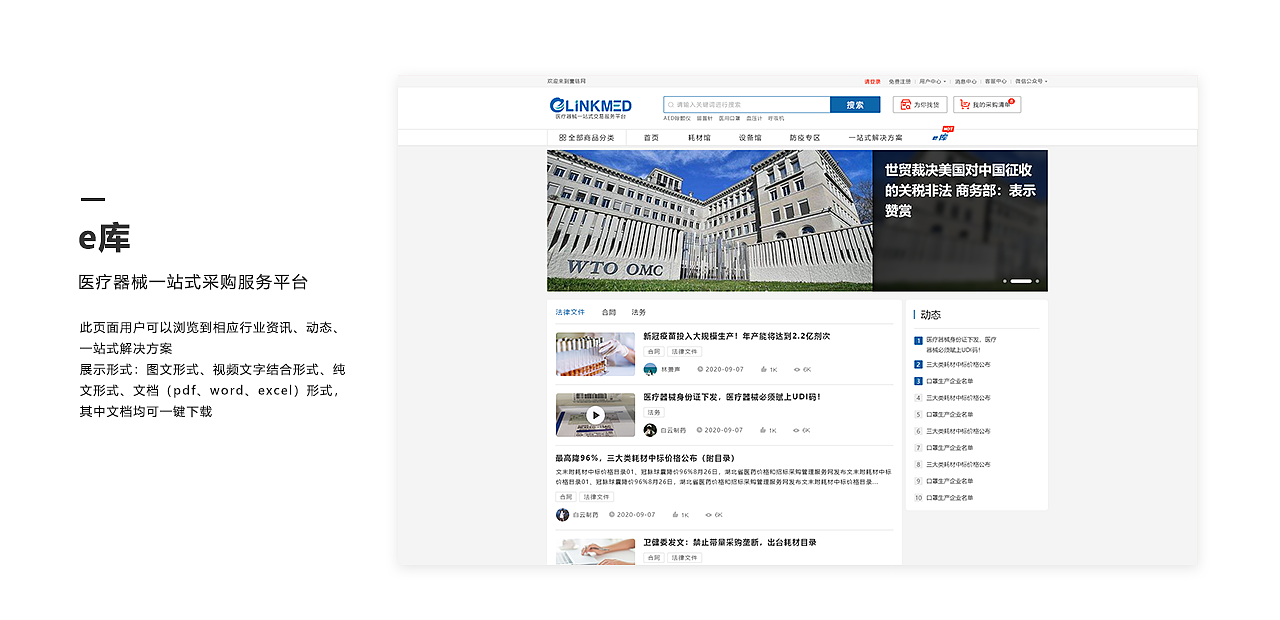The width and height of the screenshot is (1280, 620).
Task: Open 客服中心 in the top bar
Action: click(x=996, y=81)
